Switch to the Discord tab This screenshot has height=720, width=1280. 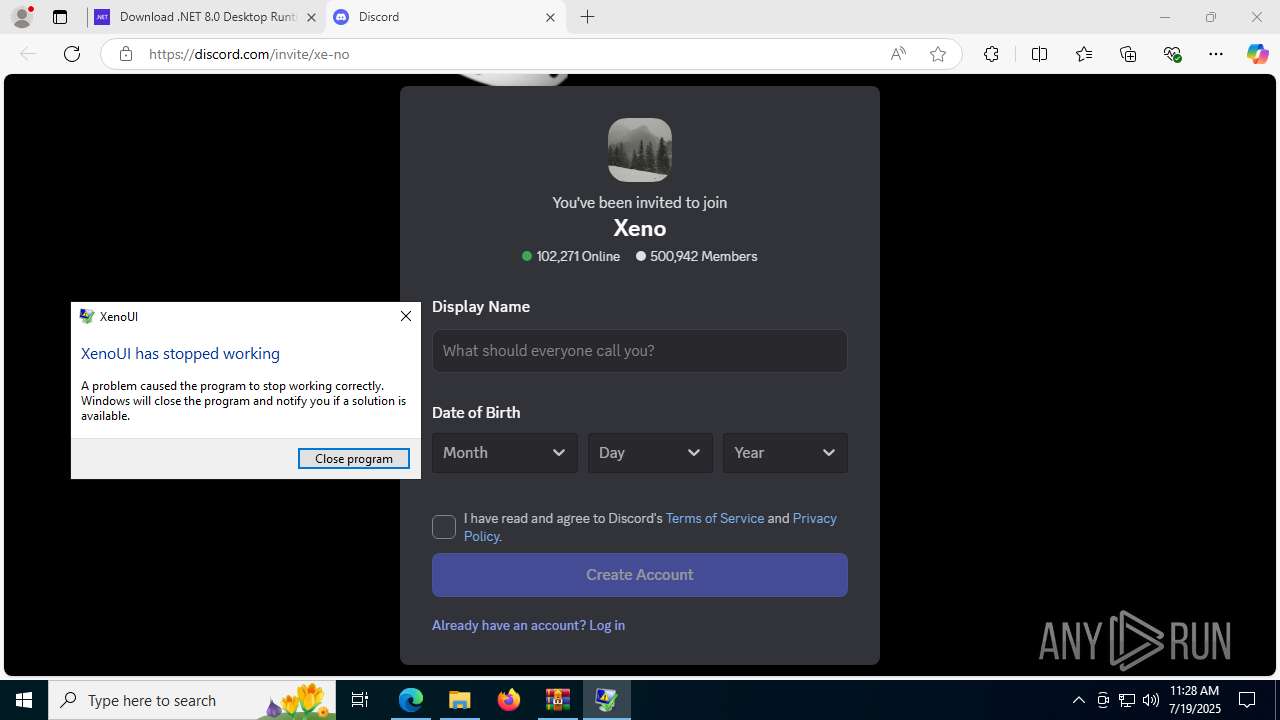point(445,17)
